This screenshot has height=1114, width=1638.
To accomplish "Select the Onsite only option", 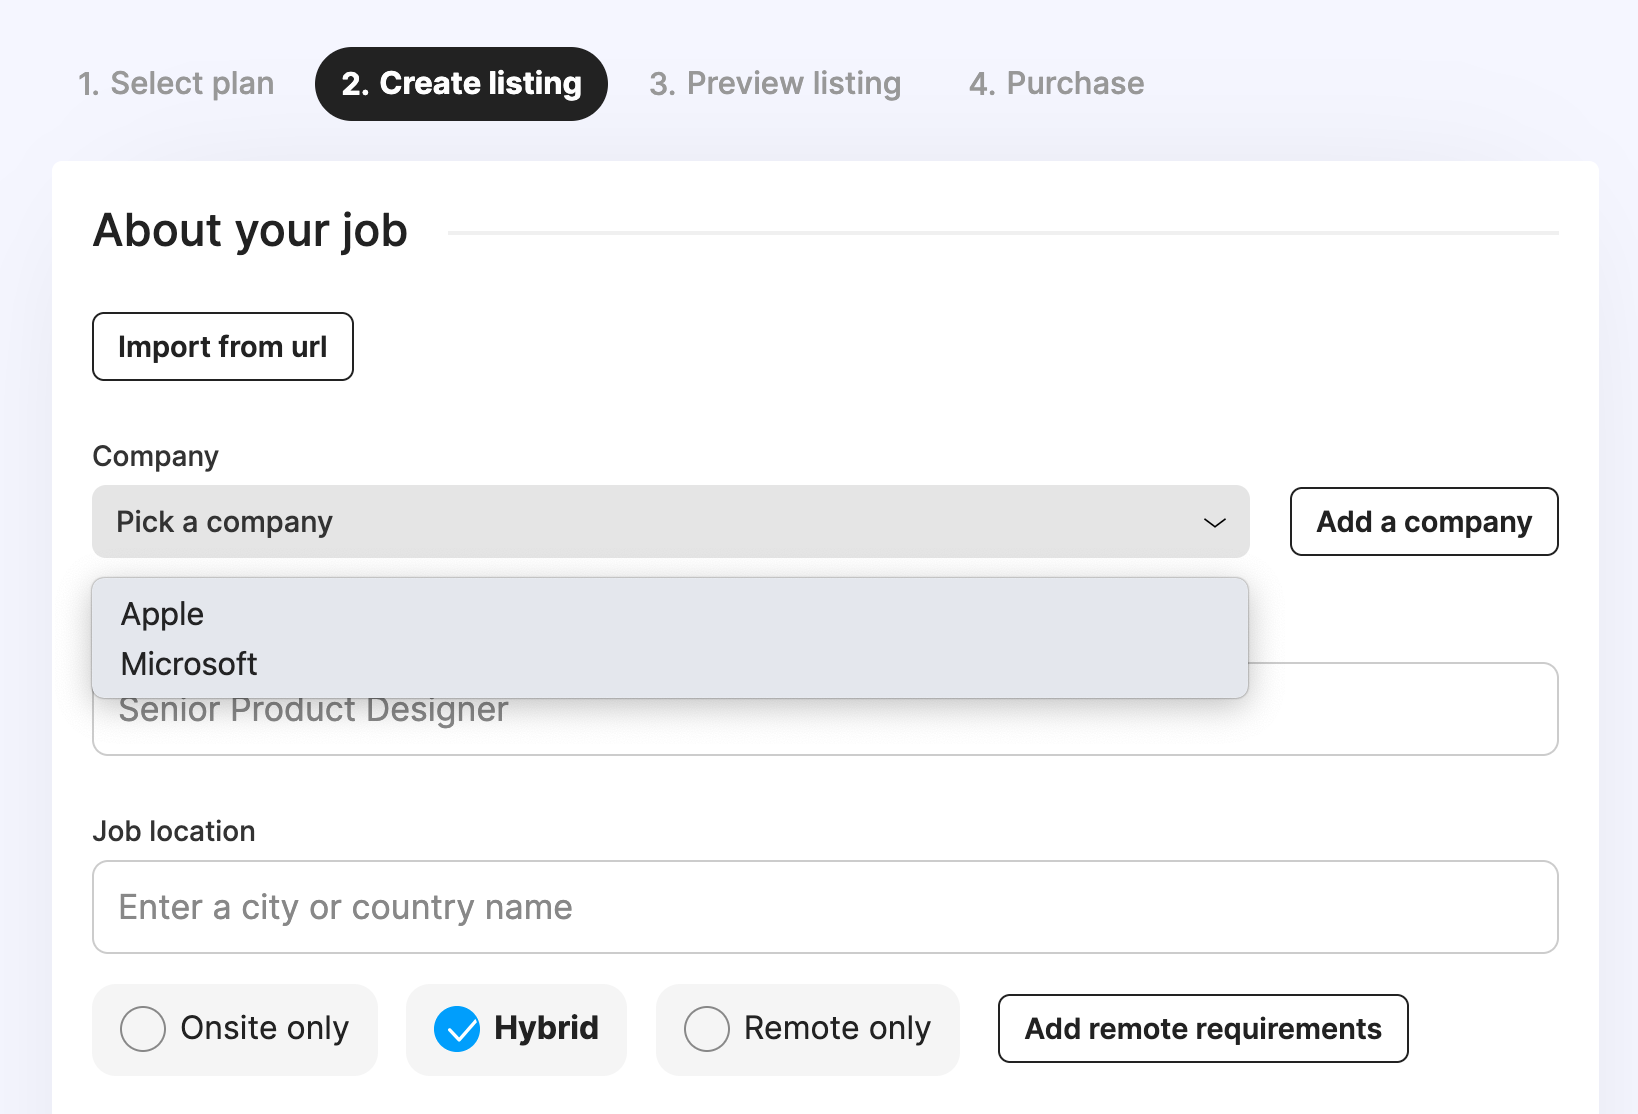I will pos(235,1030).
